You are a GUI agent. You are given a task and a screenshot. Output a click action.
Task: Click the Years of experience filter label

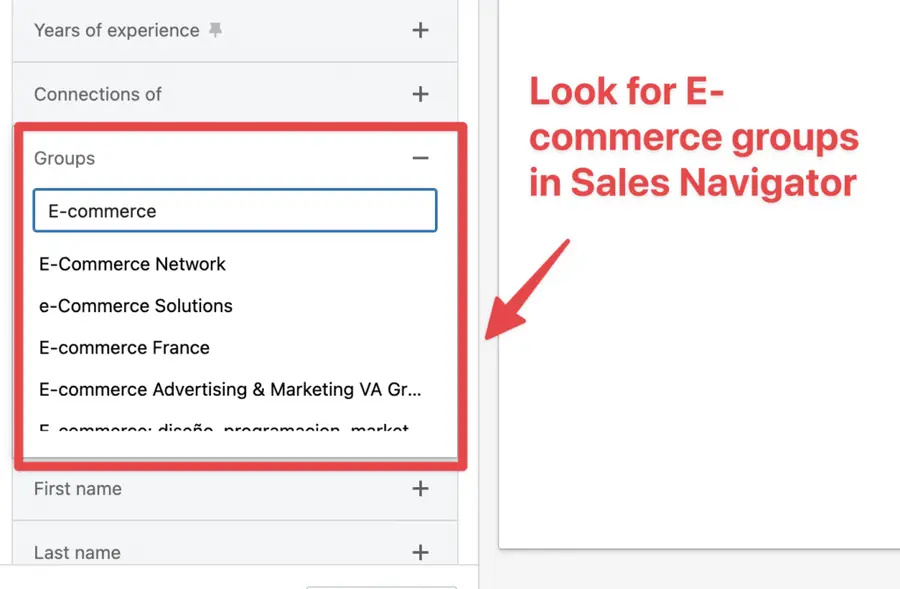point(115,30)
